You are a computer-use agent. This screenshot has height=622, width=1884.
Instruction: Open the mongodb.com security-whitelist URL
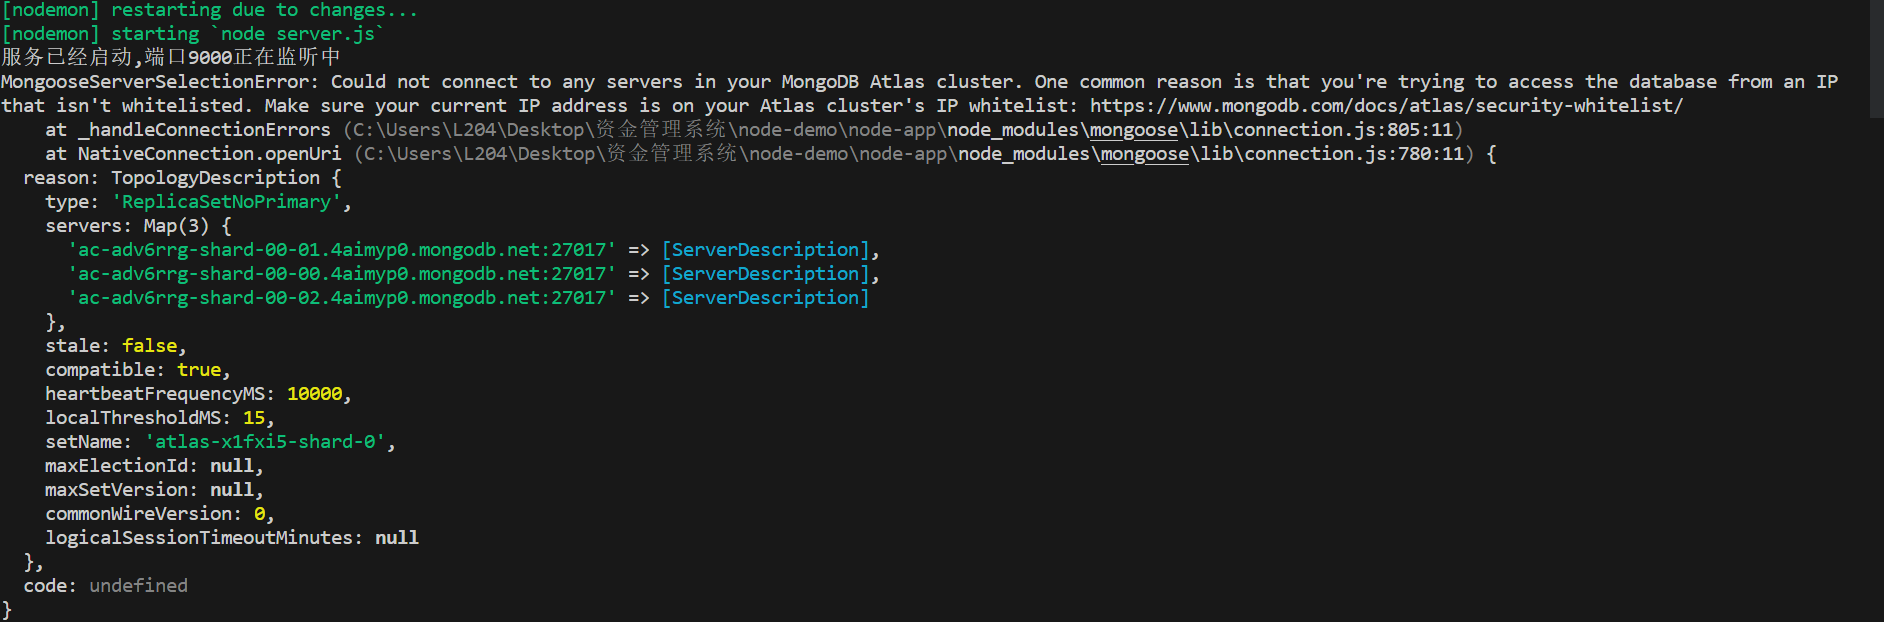click(1386, 106)
